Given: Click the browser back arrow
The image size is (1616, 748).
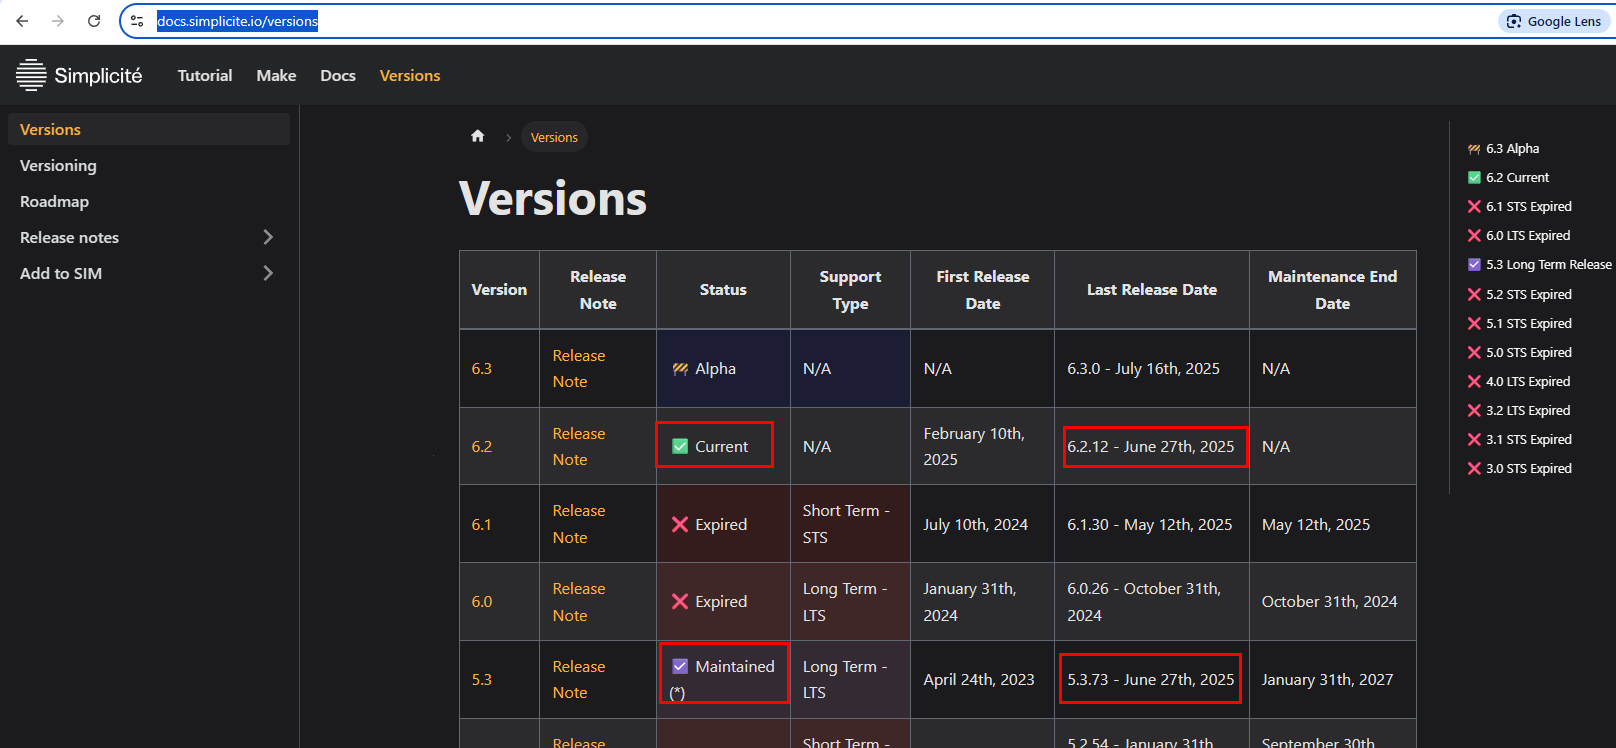Looking at the screenshot, I should point(22,21).
